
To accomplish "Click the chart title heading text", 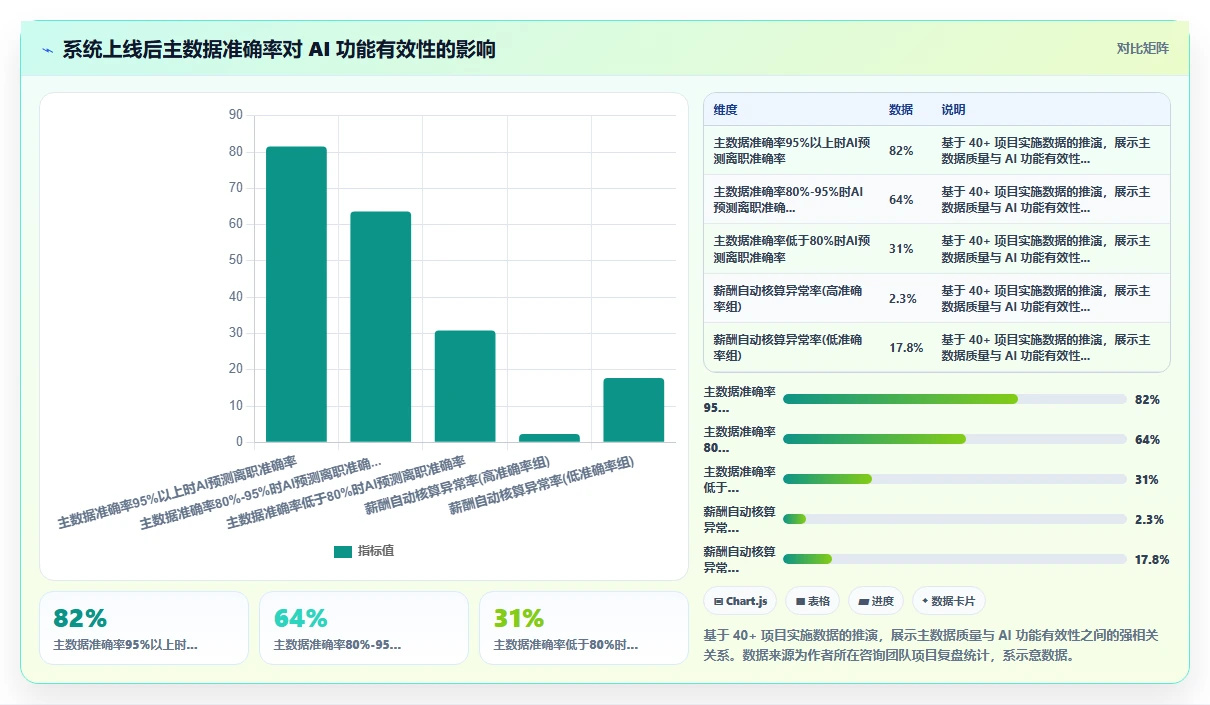I will point(279,50).
